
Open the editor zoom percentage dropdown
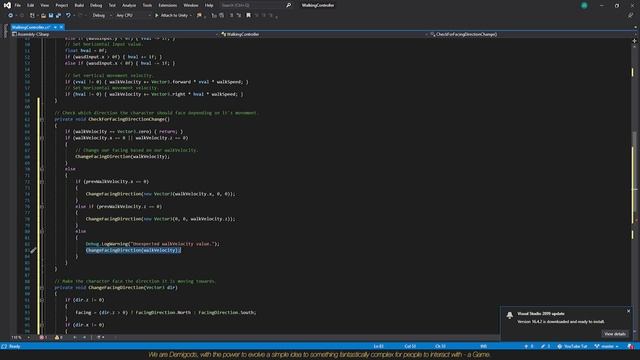tap(20, 338)
